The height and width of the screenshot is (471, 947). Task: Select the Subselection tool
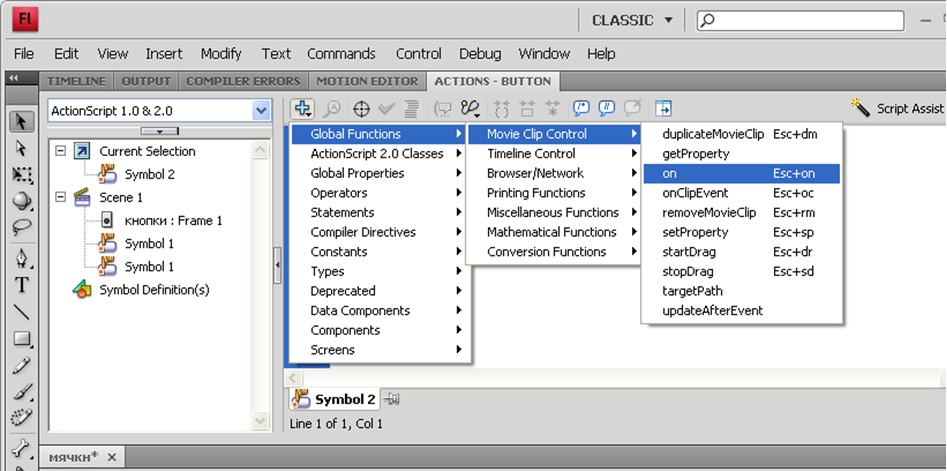pos(21,148)
